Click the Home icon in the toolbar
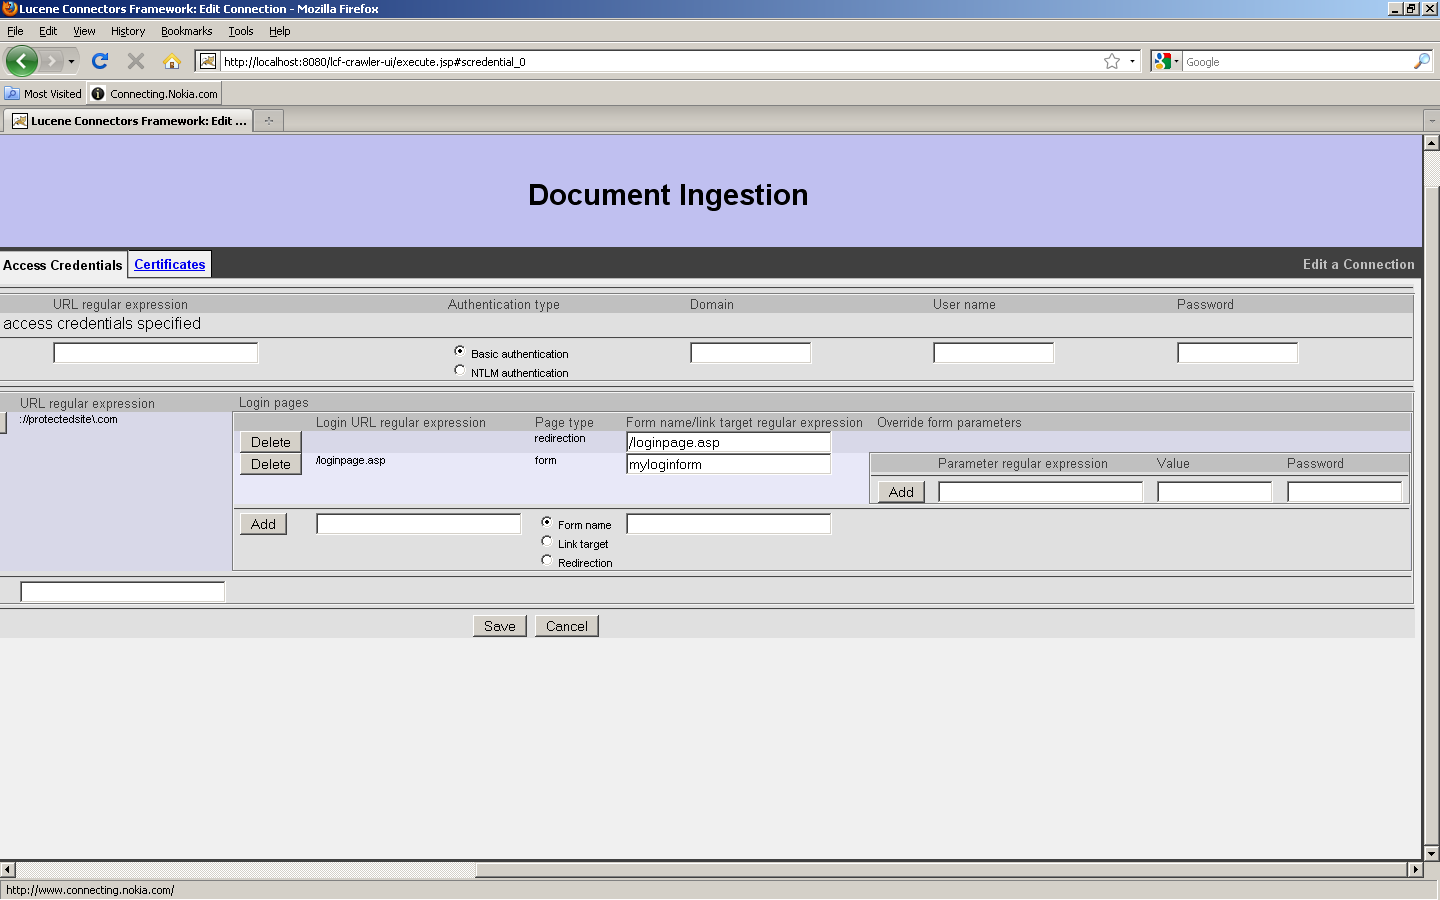Image resolution: width=1440 pixels, height=900 pixels. point(172,61)
